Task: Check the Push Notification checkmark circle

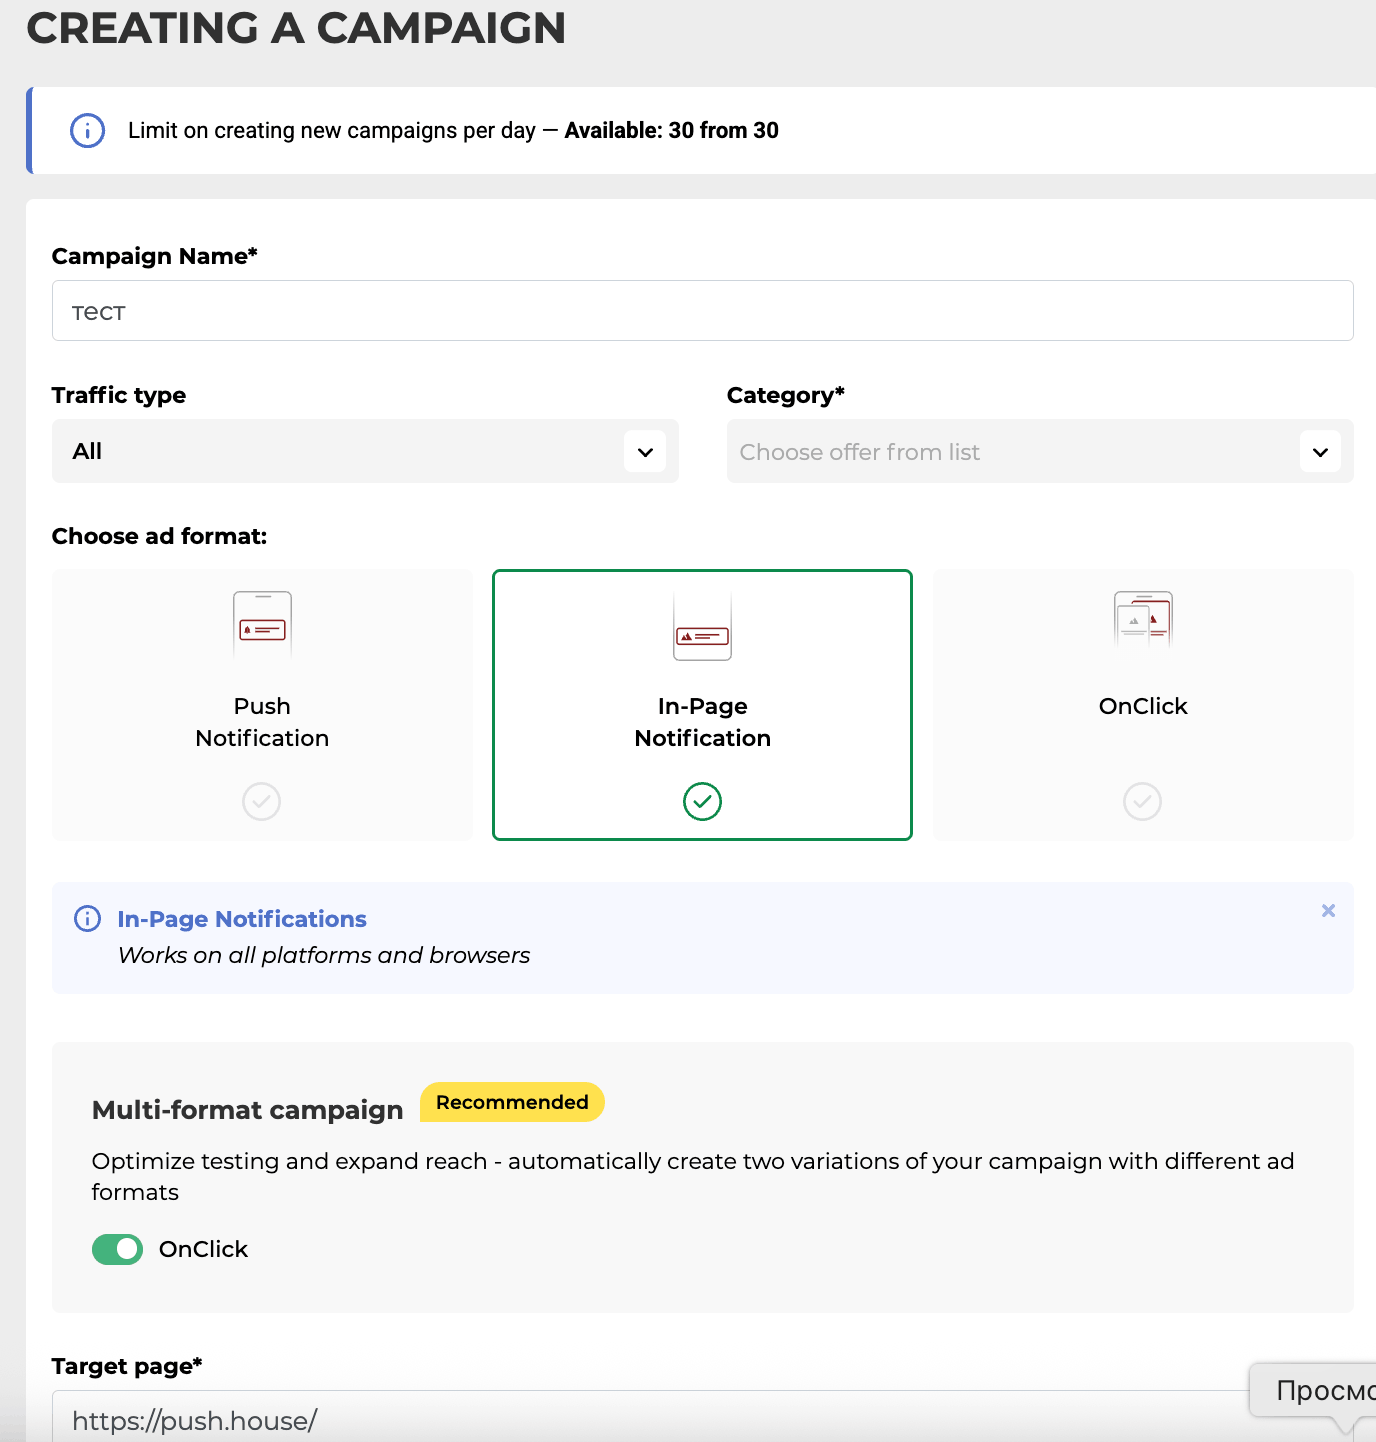Action: [262, 801]
